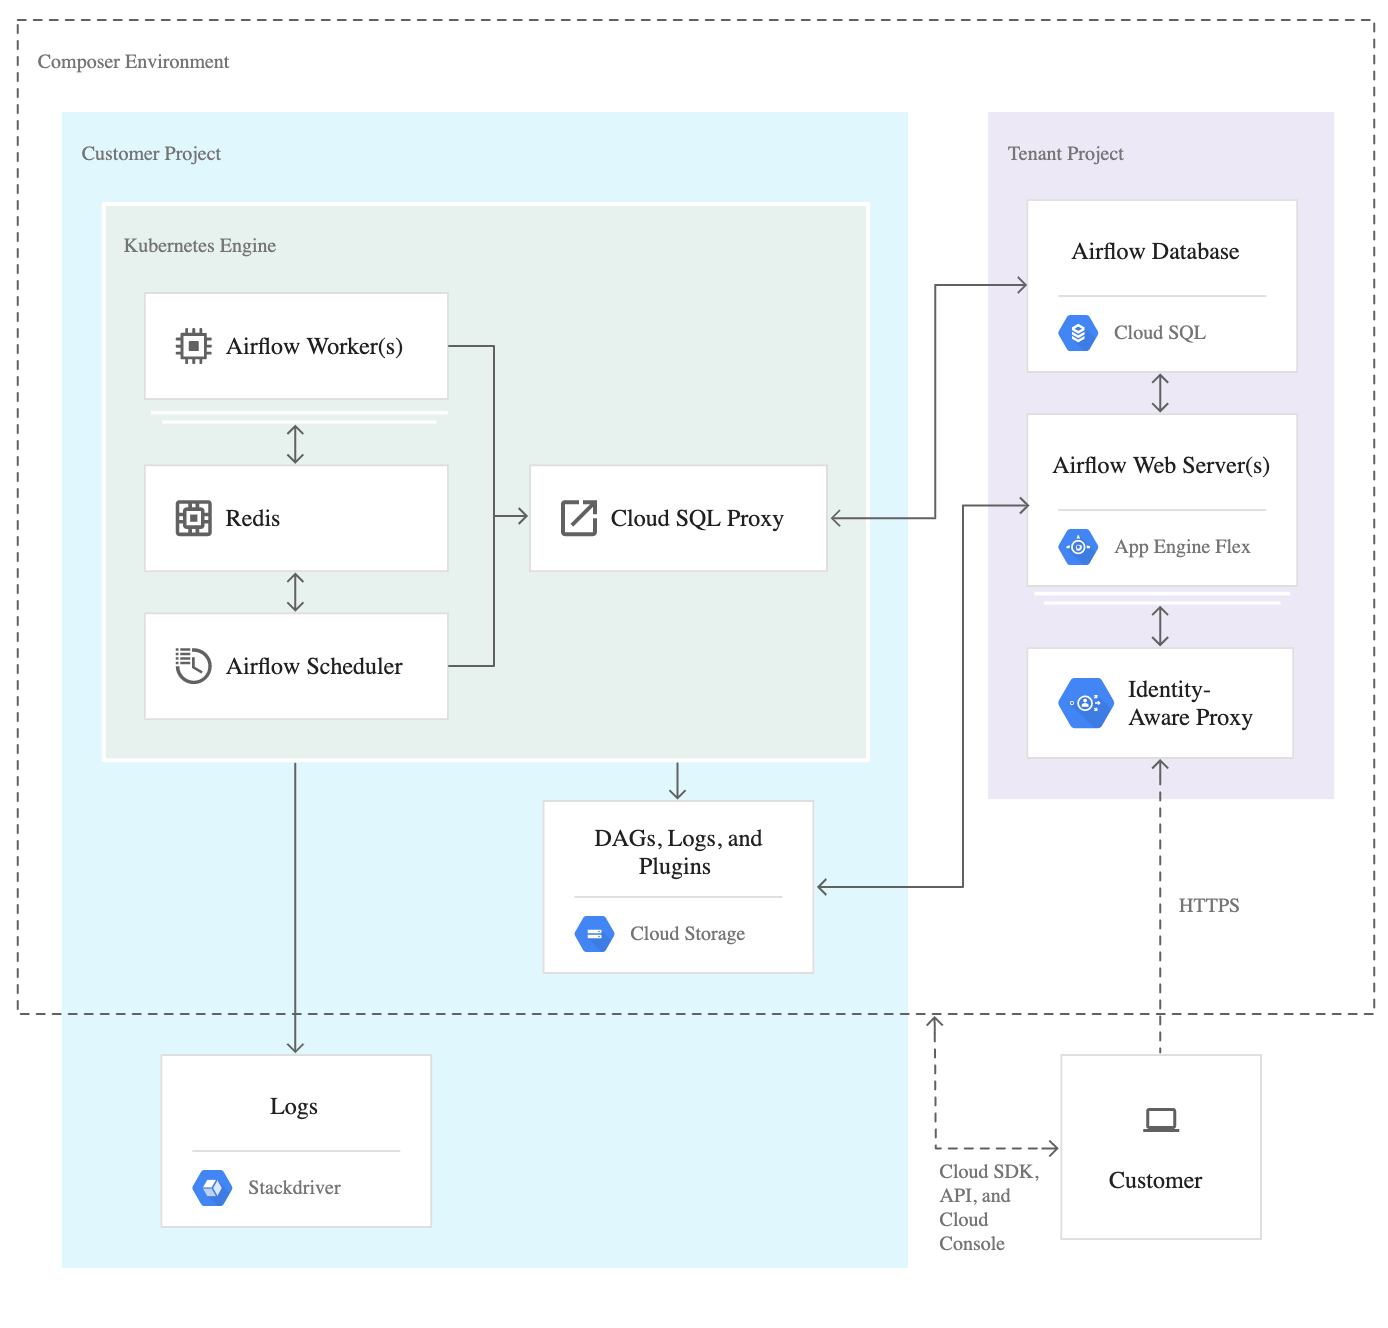
Task: Click the Cloud Storage hexagon icon
Action: point(593,933)
